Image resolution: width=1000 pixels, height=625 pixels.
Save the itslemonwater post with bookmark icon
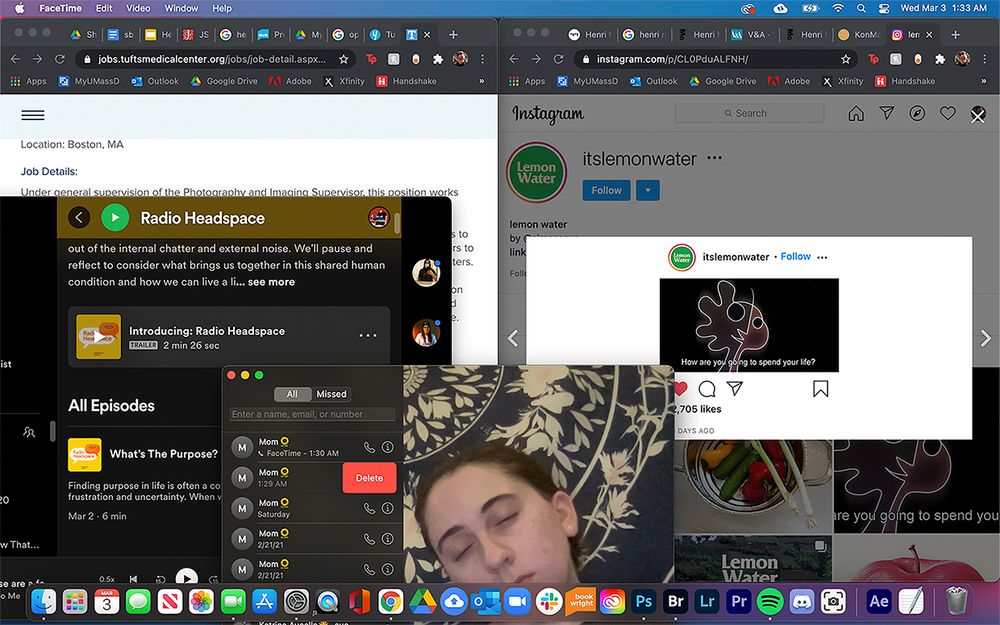[820, 388]
